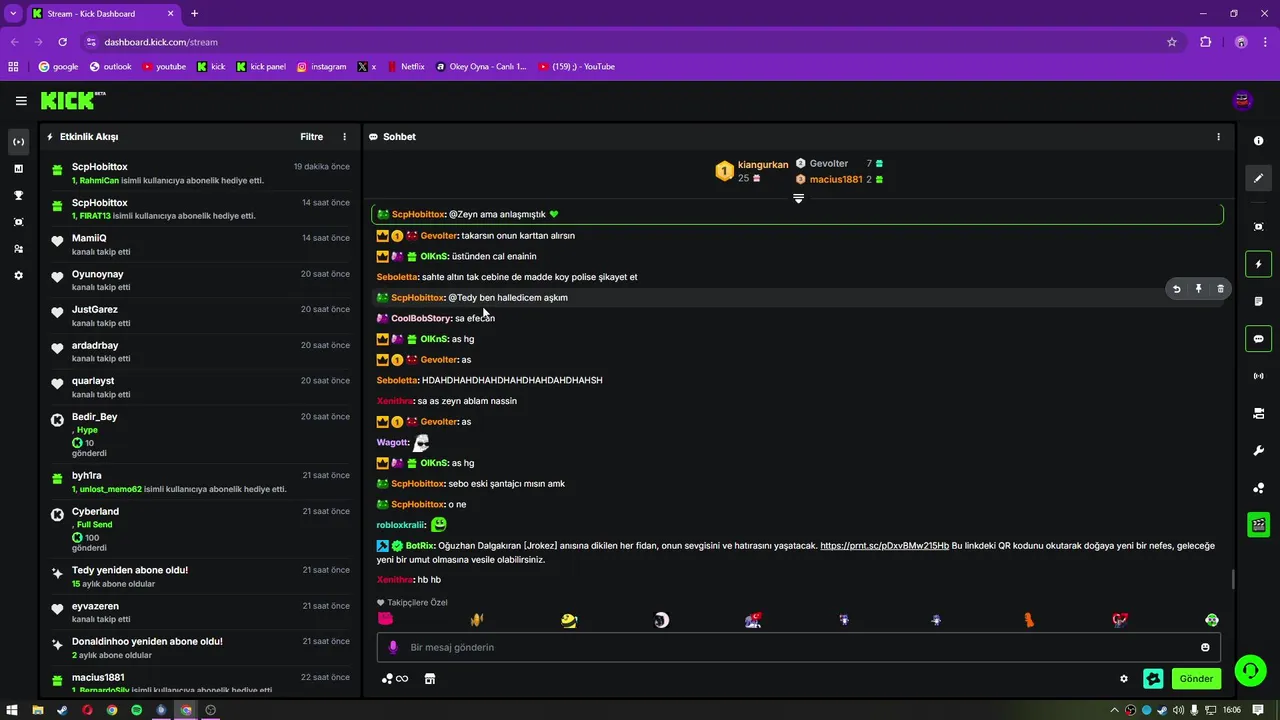
Task: Select 'Tedy yeniden abone oldu!' event
Action: (201, 576)
